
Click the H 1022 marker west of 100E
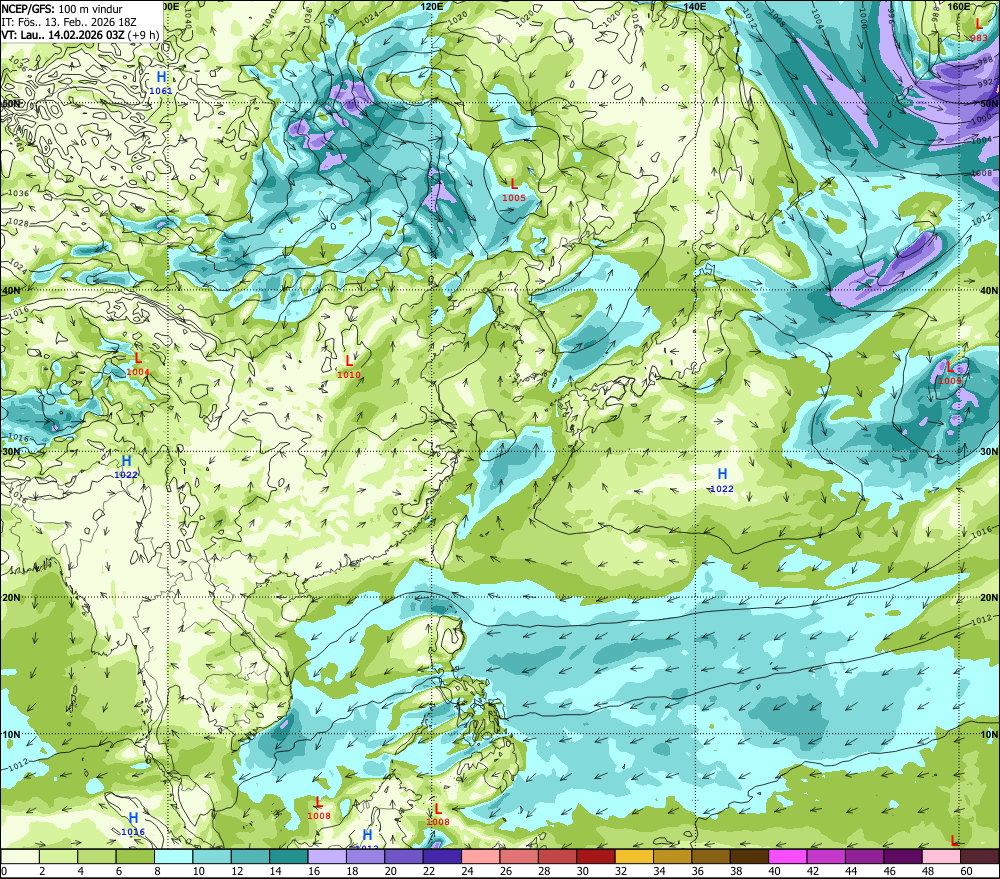pos(126,466)
